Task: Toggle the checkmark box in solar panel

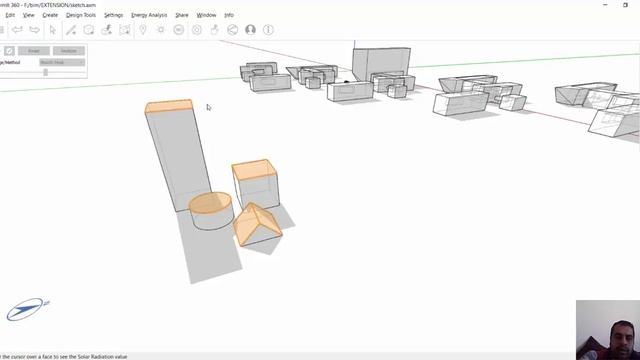Action: click(x=9, y=51)
